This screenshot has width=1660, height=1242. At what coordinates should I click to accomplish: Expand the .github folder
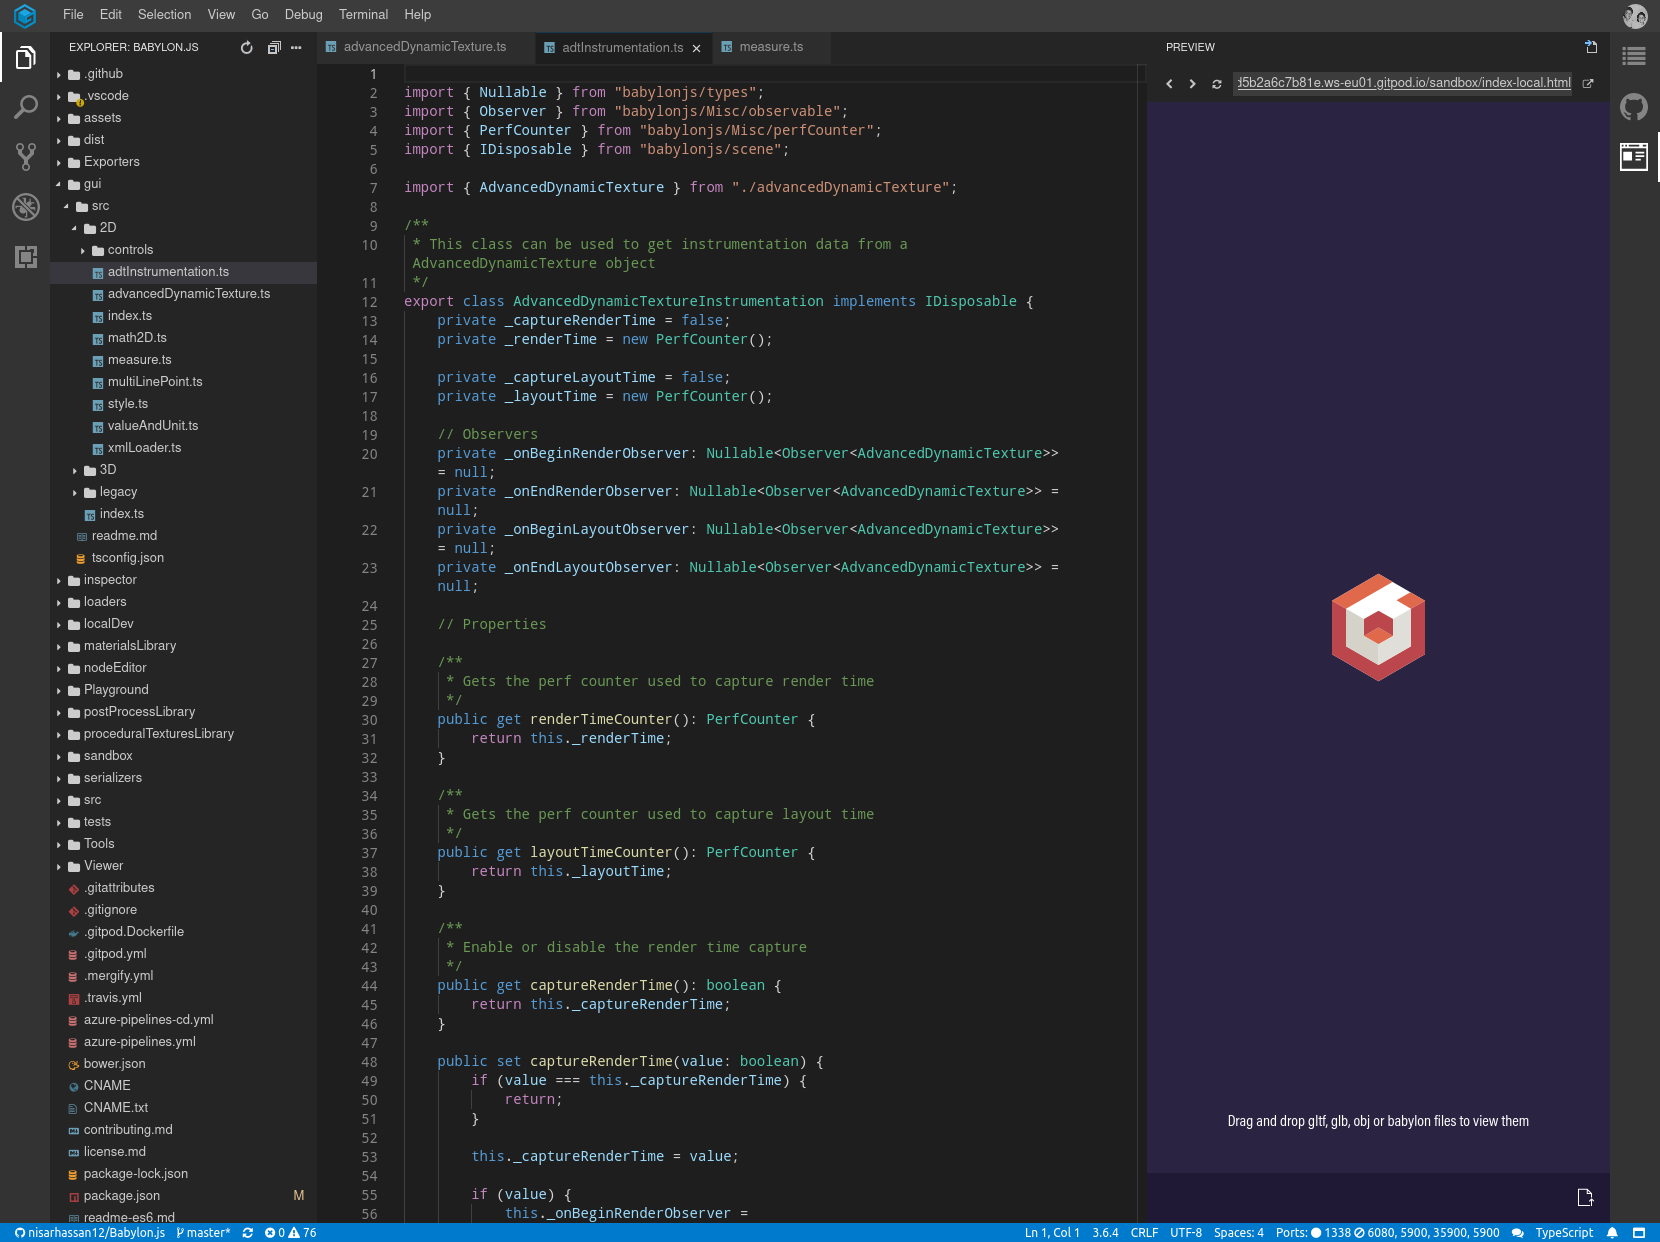[x=183, y=74]
